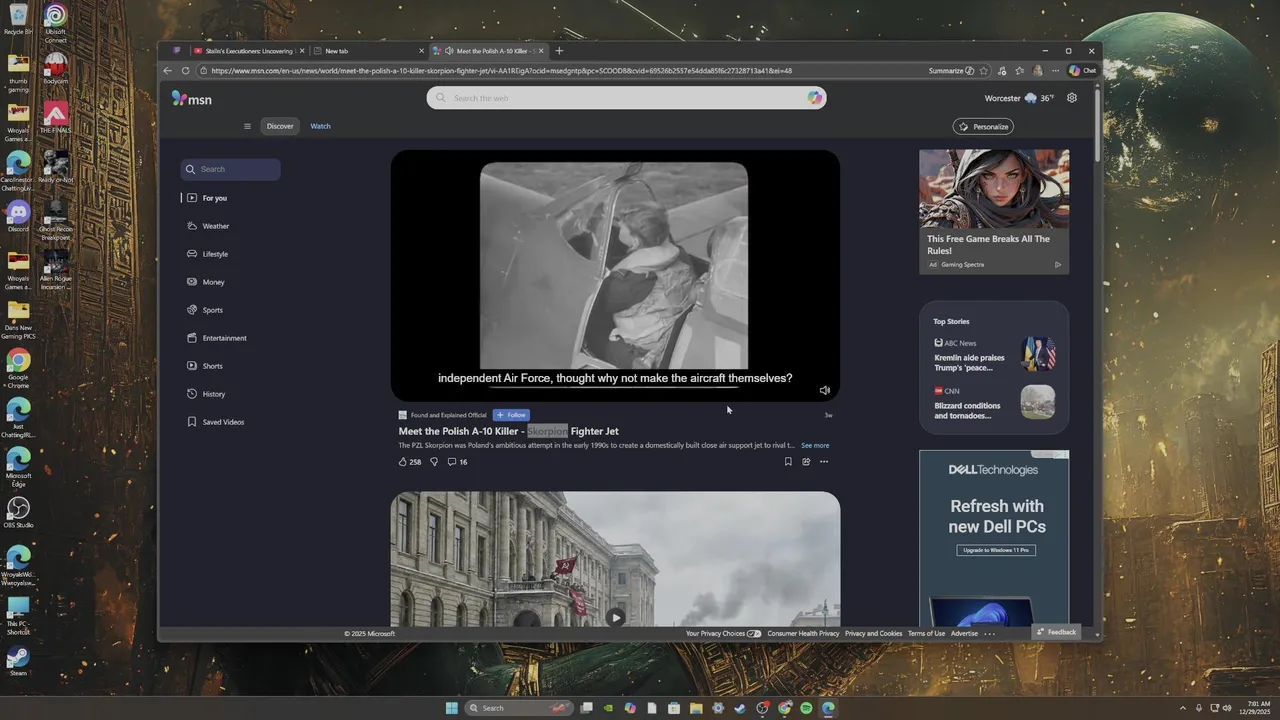Open the 16 comments on the video
Image resolution: width=1280 pixels, height=720 pixels.
tap(457, 462)
